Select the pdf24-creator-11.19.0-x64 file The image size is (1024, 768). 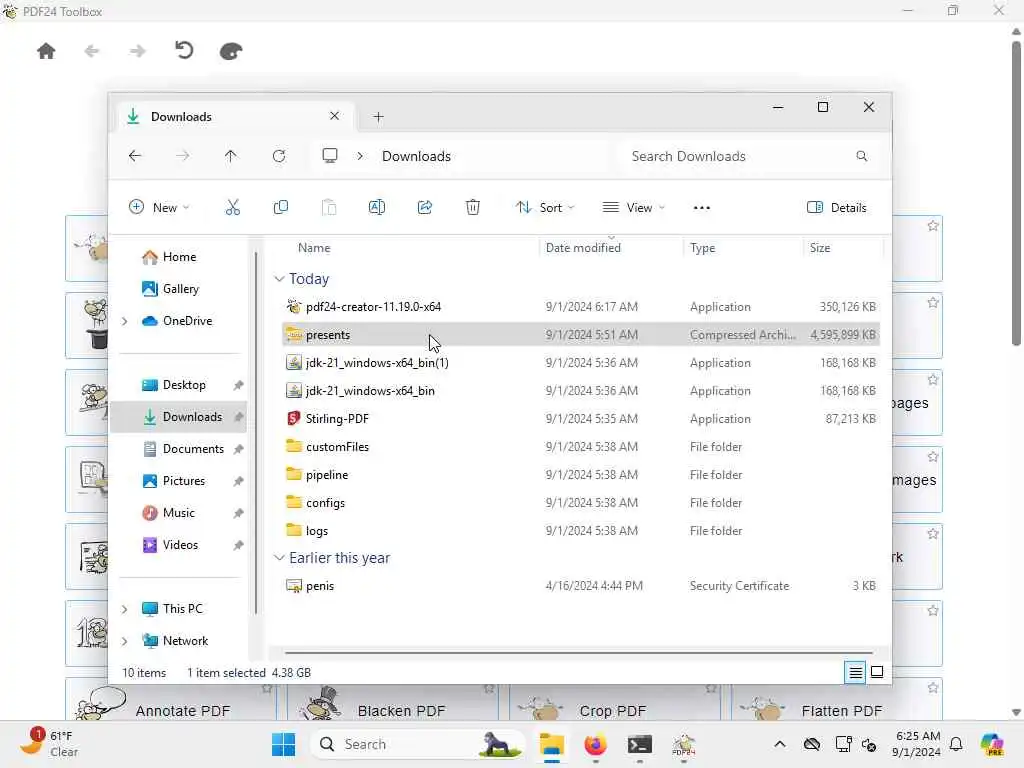pos(581,306)
